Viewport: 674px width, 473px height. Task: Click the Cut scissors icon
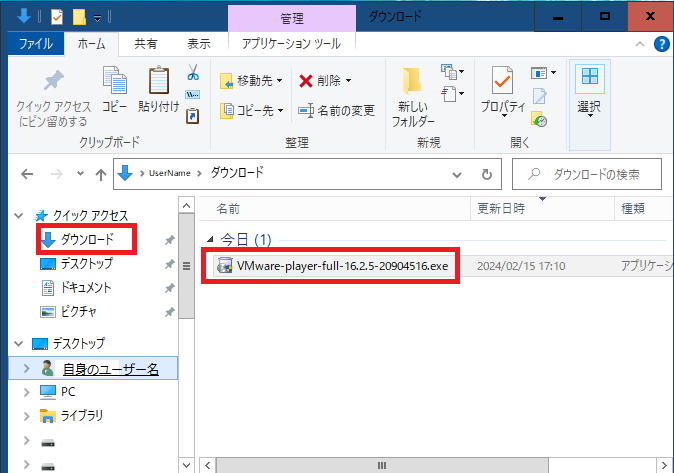pos(193,72)
